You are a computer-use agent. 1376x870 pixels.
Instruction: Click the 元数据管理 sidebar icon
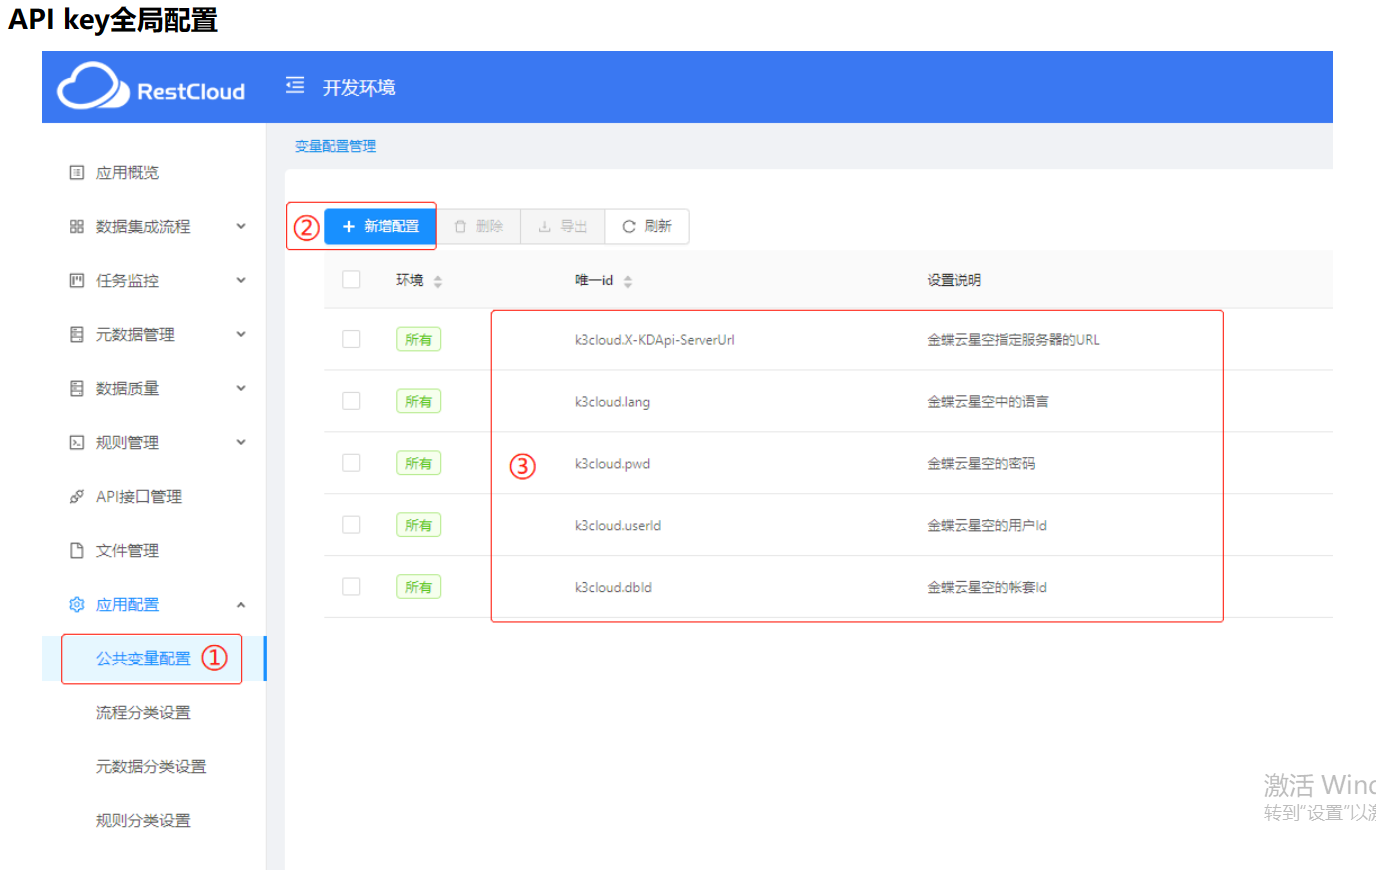(76, 334)
